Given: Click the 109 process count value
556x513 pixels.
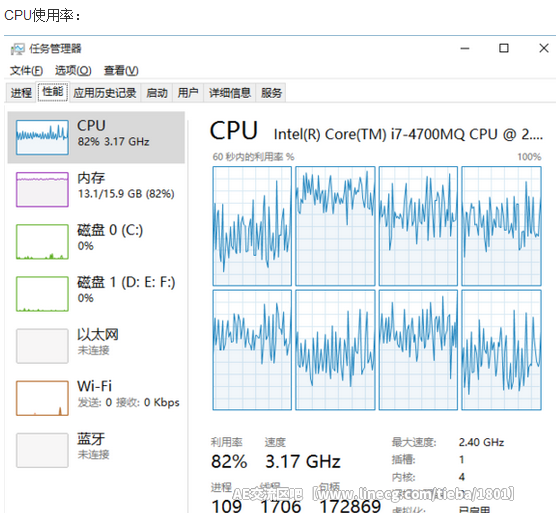Looking at the screenshot, I should point(227,506).
